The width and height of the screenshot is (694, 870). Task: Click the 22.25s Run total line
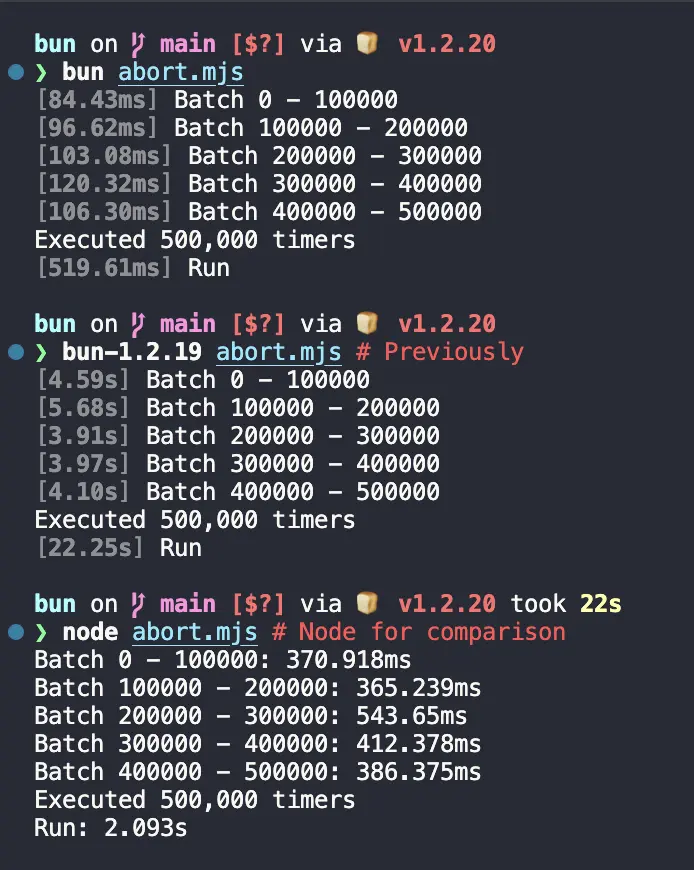click(x=119, y=548)
